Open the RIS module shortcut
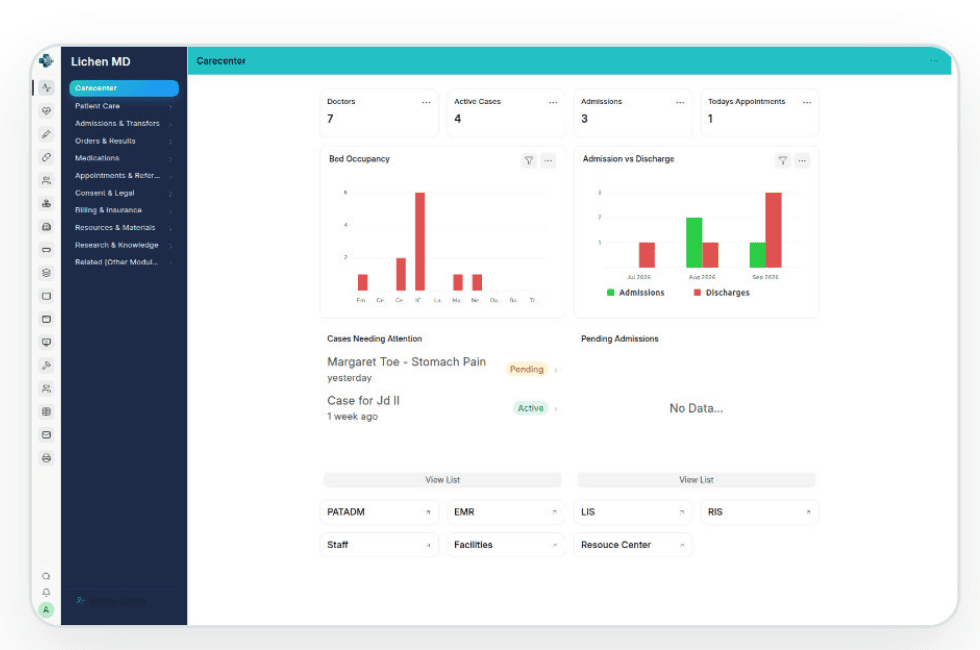 coord(759,512)
